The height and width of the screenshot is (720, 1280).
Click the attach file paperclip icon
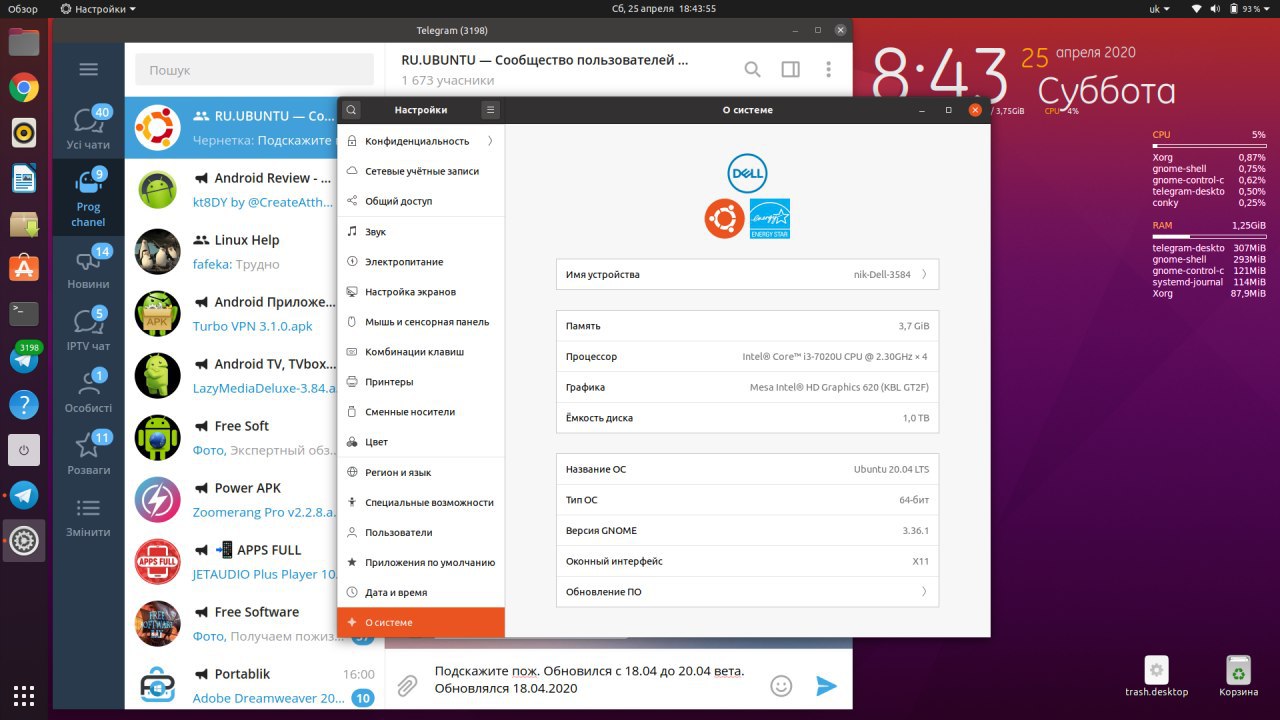407,686
